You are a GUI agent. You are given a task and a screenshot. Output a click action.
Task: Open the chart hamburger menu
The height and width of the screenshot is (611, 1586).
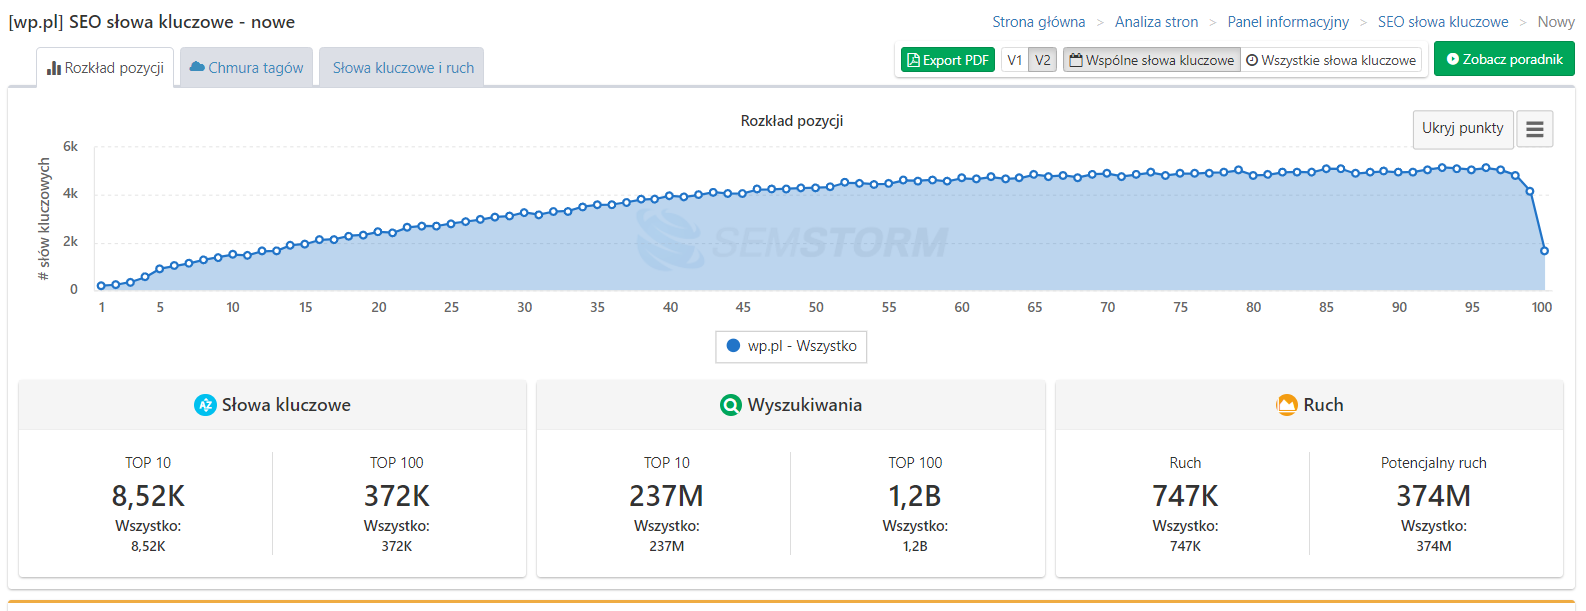click(x=1535, y=129)
